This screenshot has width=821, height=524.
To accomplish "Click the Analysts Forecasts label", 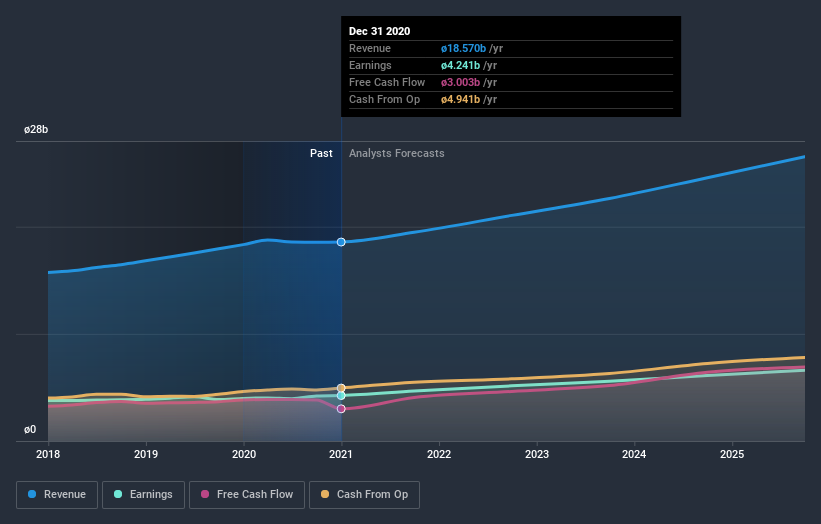I will coord(396,153).
